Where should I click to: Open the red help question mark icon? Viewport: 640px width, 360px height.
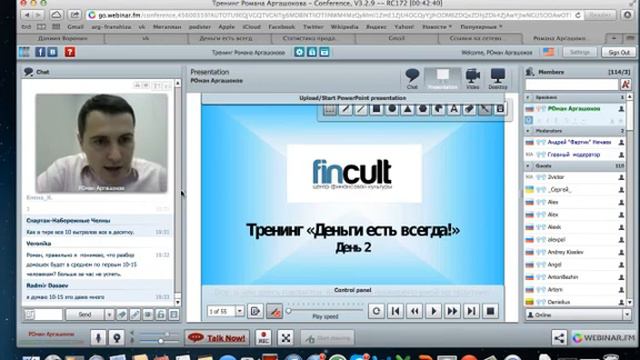70,52
